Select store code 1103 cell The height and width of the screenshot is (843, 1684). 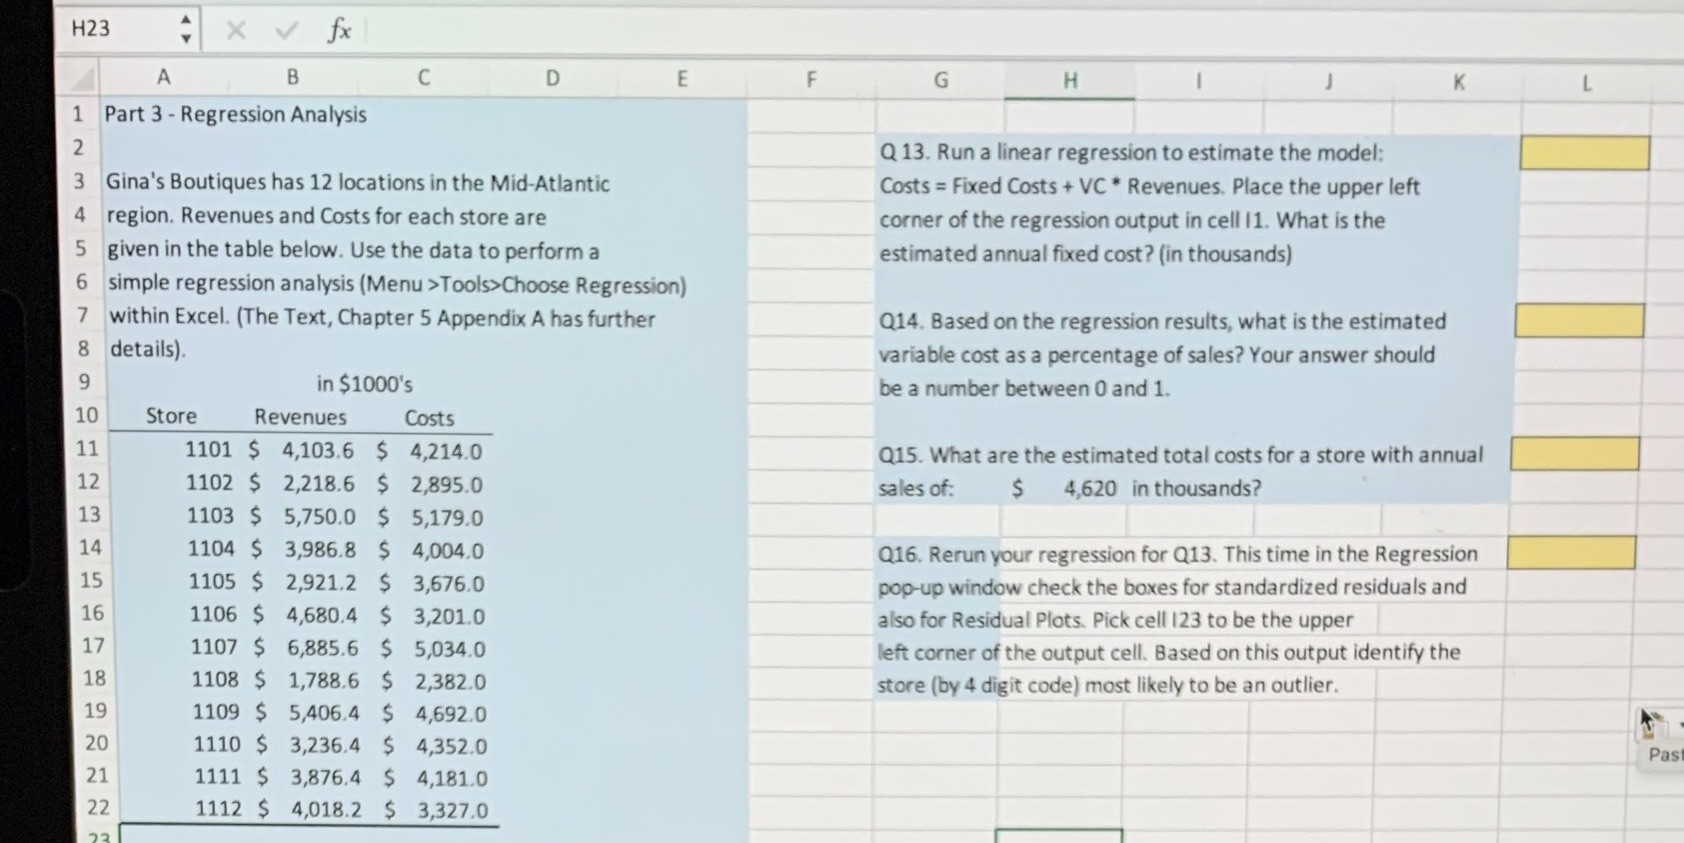[210, 516]
